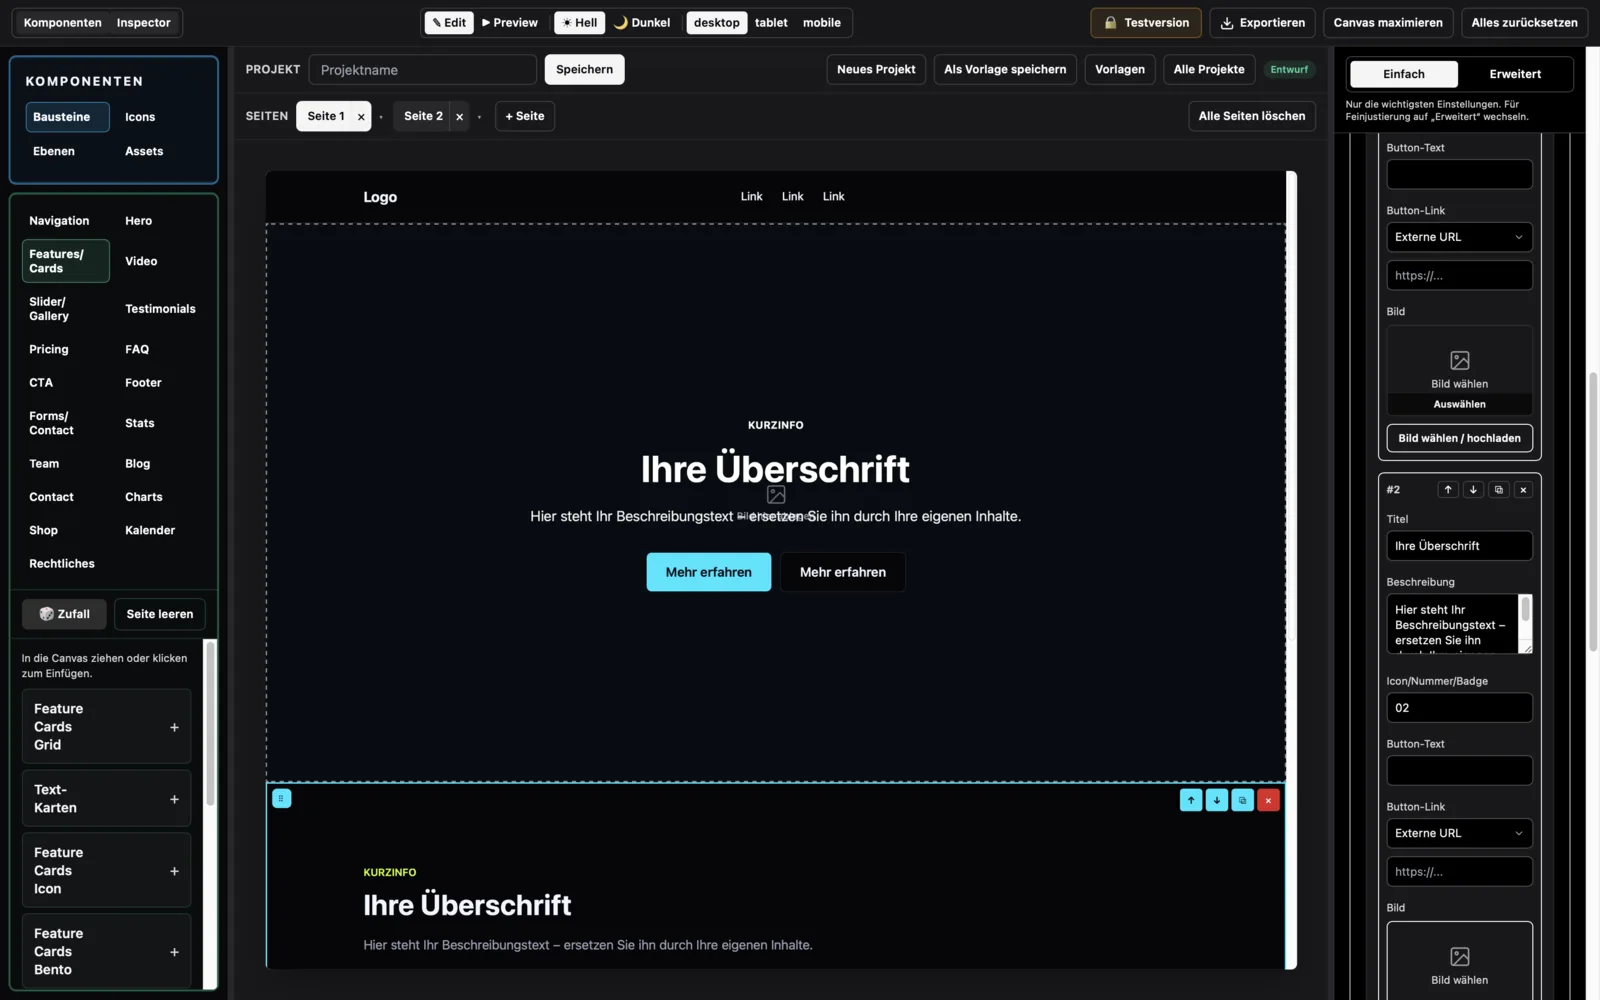The image size is (1600, 1000).
Task: Add the Feature Cards Icon block via plus
Action: 174,871
